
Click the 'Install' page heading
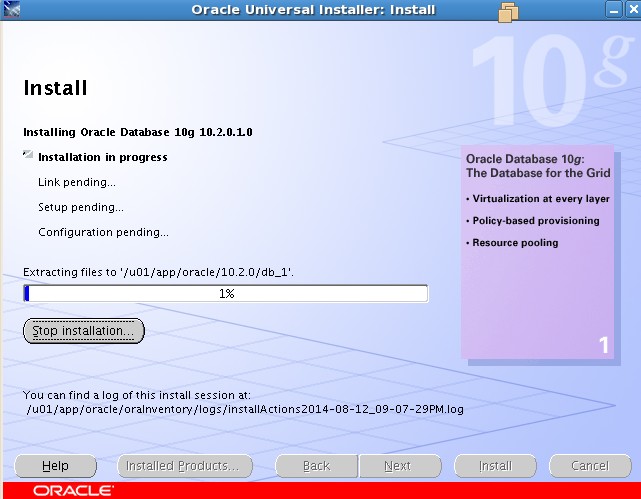(x=55, y=88)
